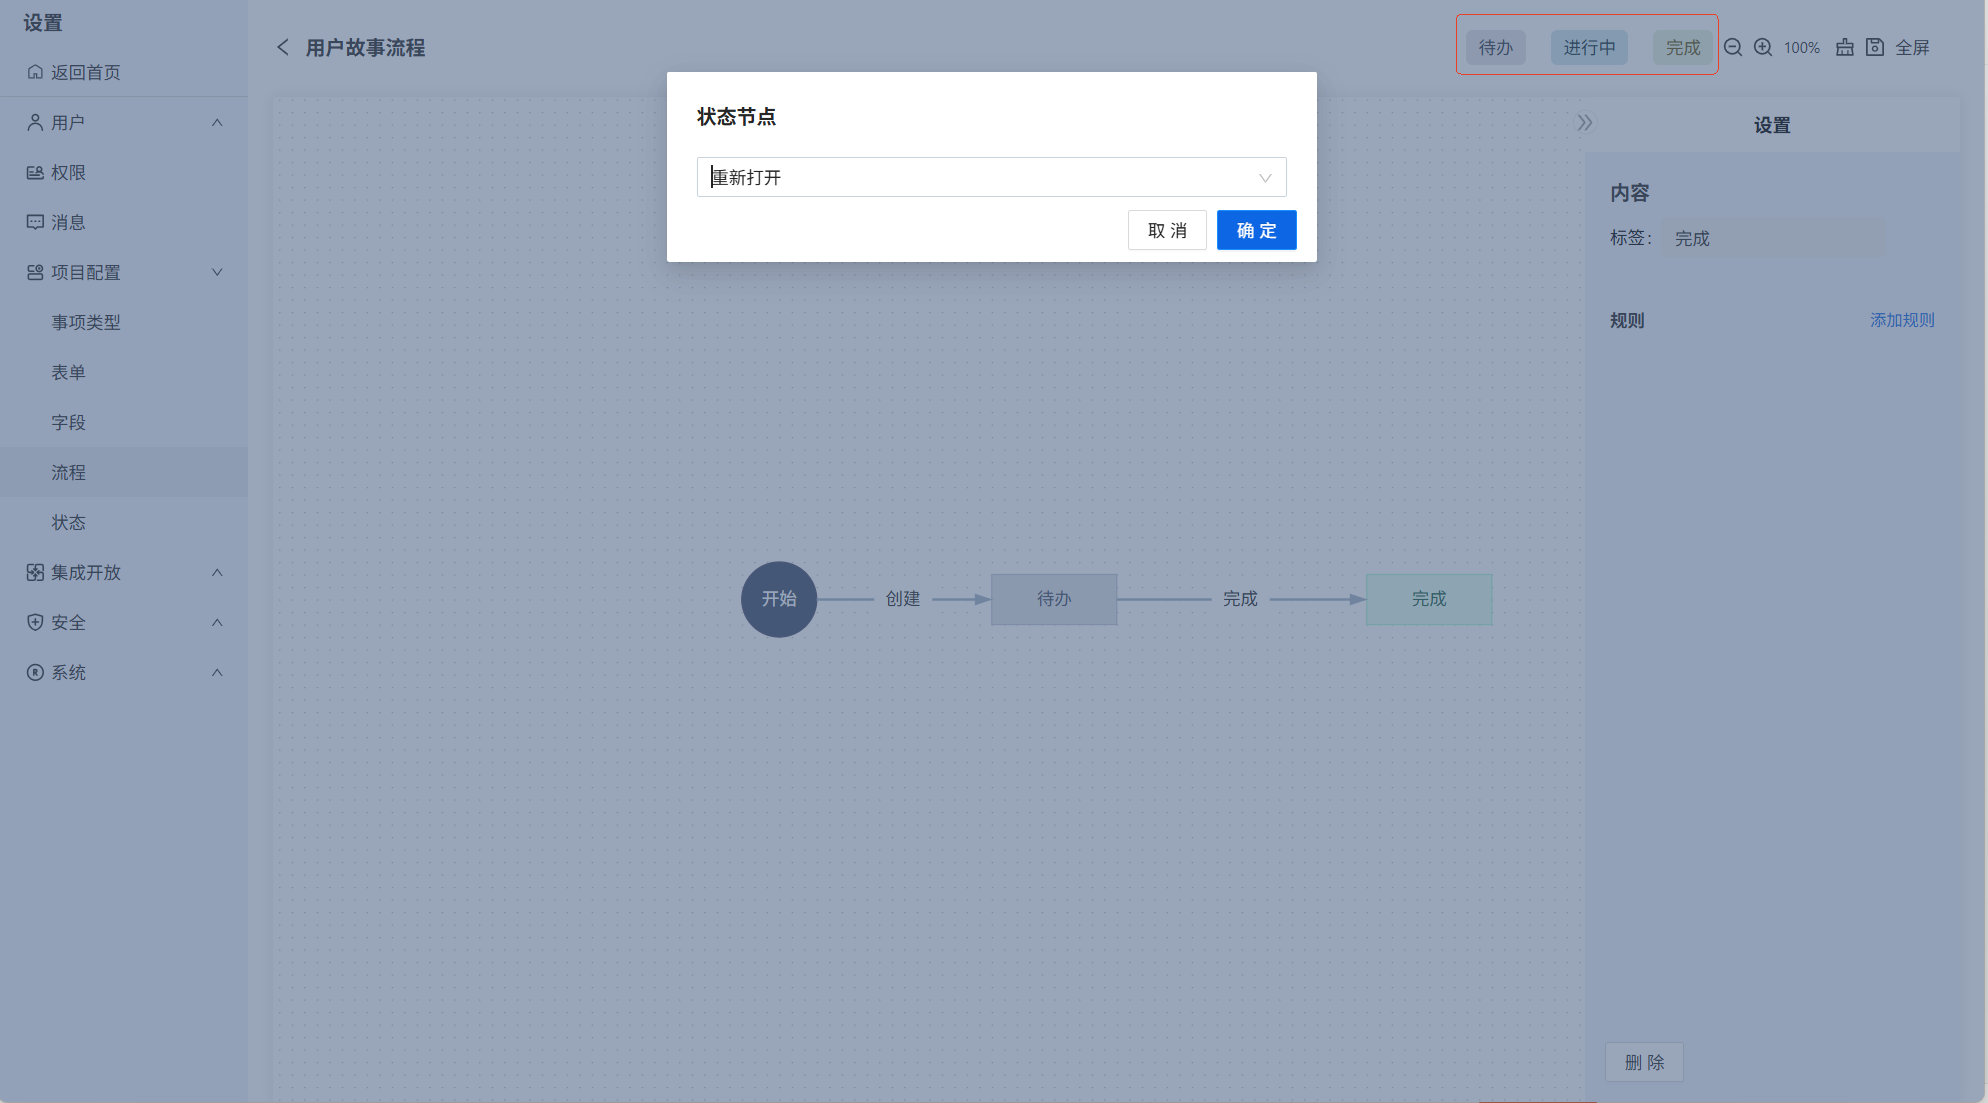The width and height of the screenshot is (1988, 1103).
Task: Collapse the 项目配置 sidebar section
Action: tap(217, 272)
